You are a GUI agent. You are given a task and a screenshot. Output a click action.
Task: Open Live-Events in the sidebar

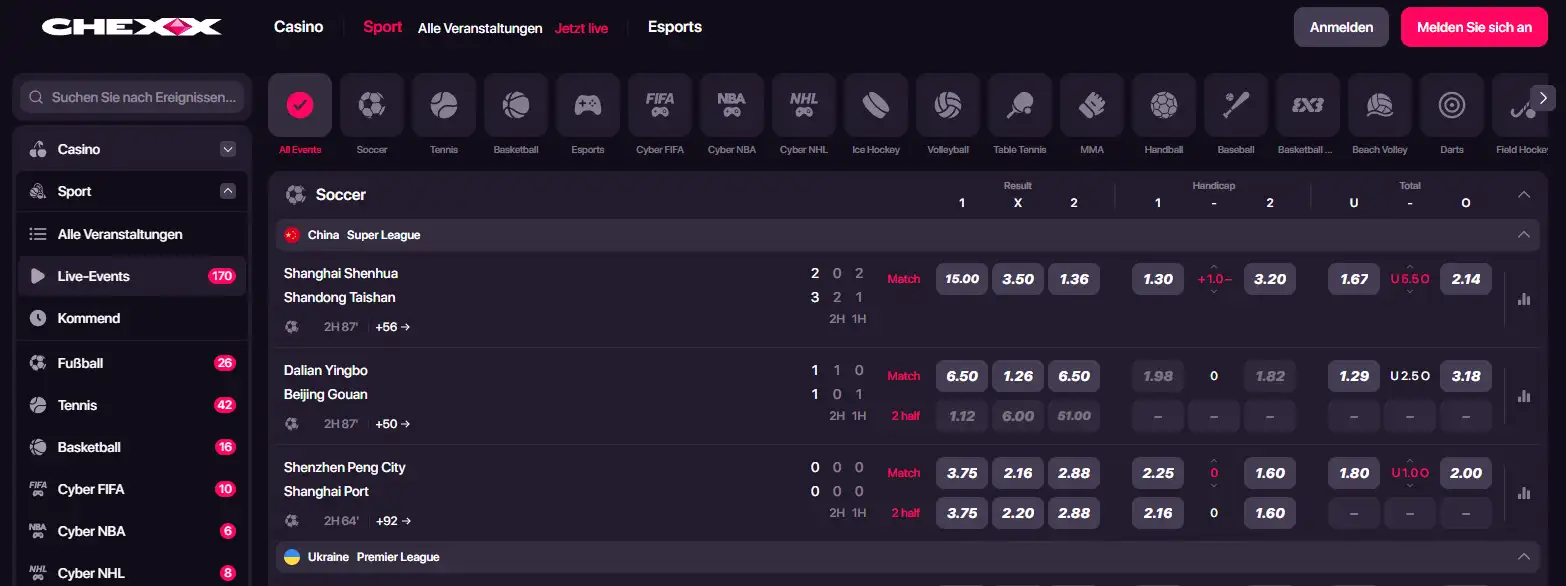click(x=132, y=276)
